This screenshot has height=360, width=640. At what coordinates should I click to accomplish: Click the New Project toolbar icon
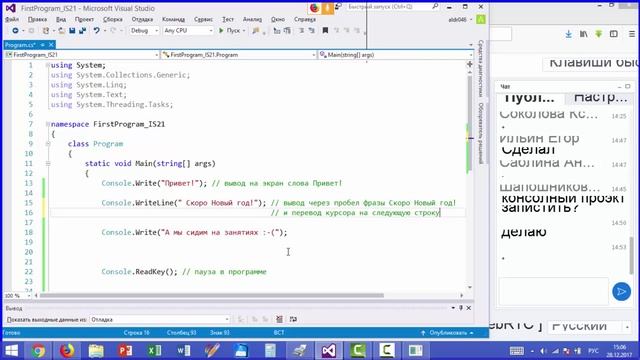click(46, 31)
